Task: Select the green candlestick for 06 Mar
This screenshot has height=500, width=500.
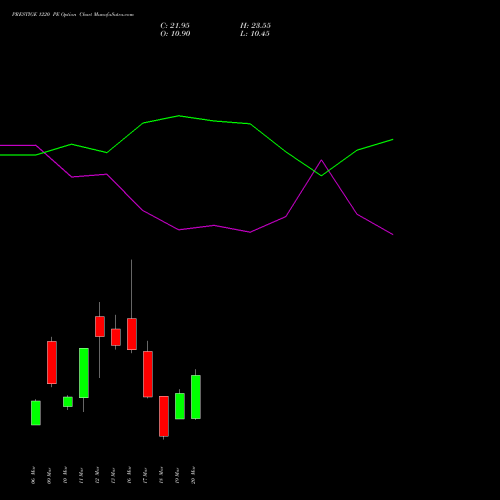Action: click(36, 413)
